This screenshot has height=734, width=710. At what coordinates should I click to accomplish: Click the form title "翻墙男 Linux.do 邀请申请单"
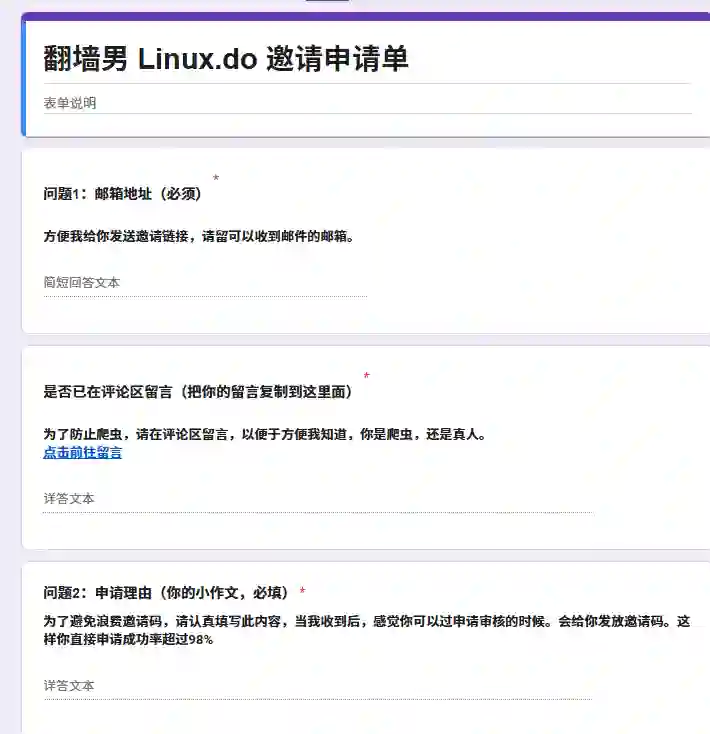[226, 59]
